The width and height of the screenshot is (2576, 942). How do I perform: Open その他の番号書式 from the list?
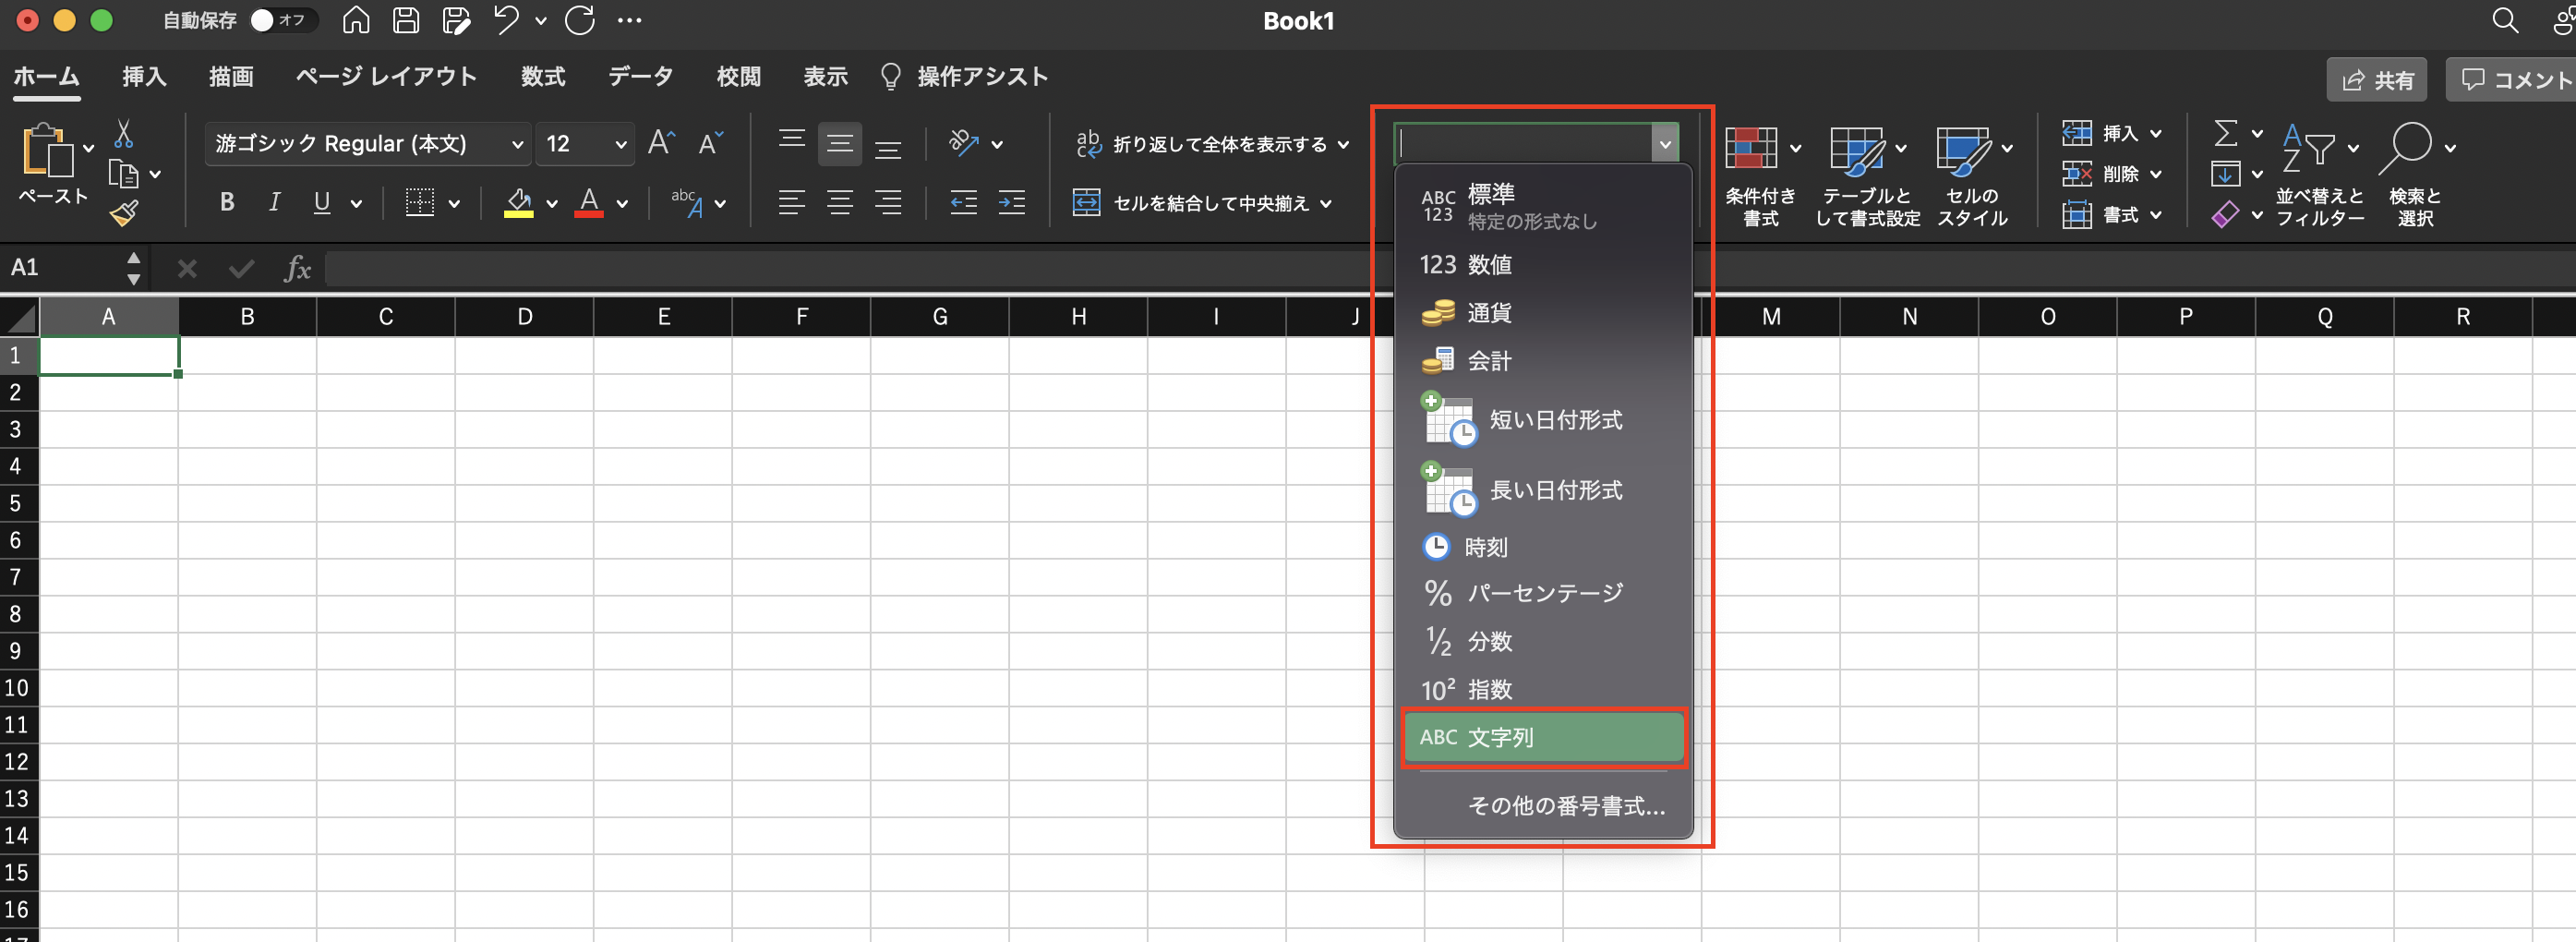1565,806
